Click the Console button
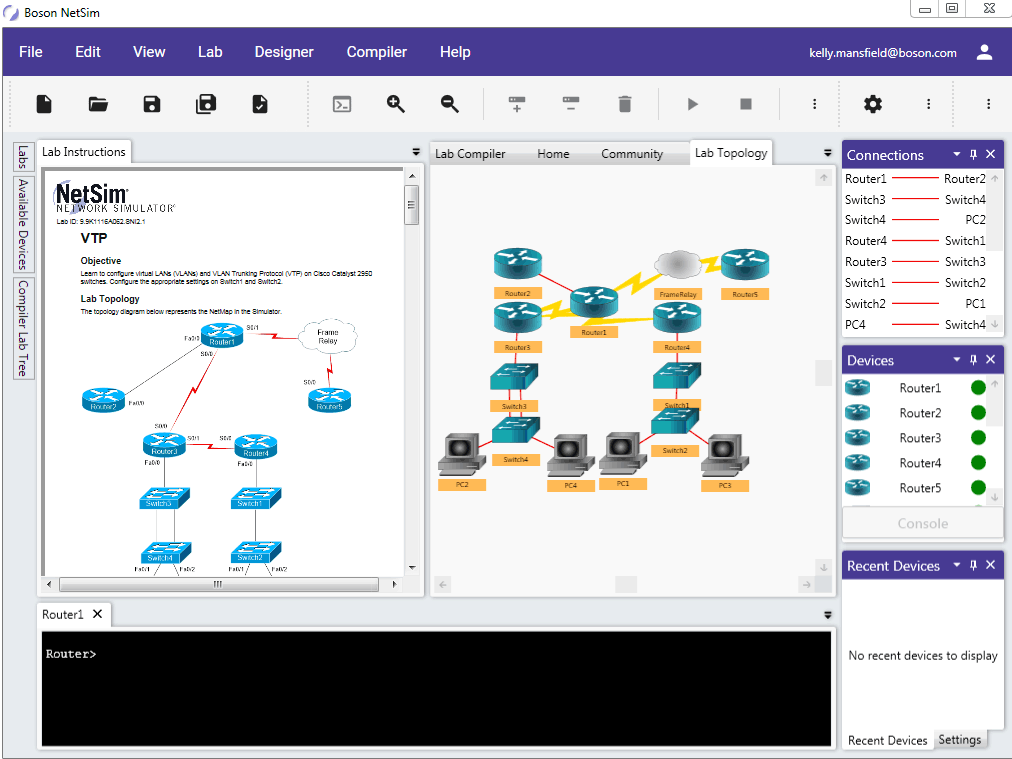Viewport: 1012px width, 759px height. 922,523
